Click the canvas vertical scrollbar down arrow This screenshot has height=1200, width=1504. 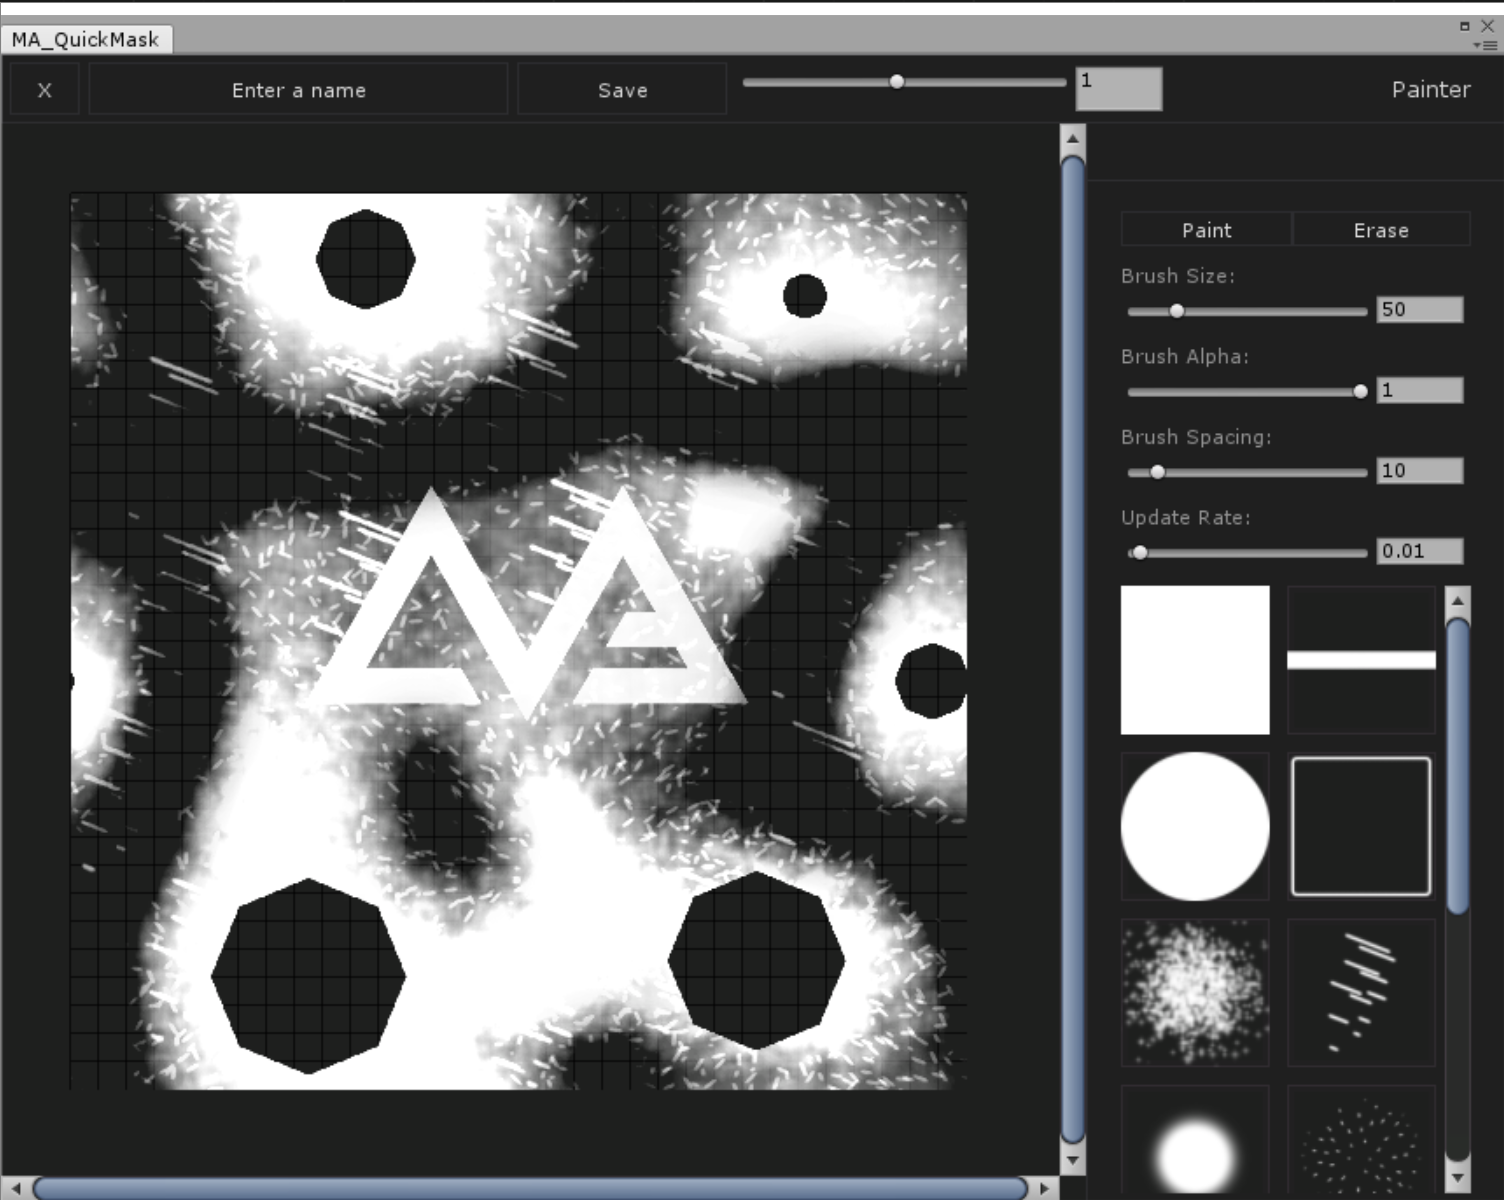[x=1072, y=1161]
